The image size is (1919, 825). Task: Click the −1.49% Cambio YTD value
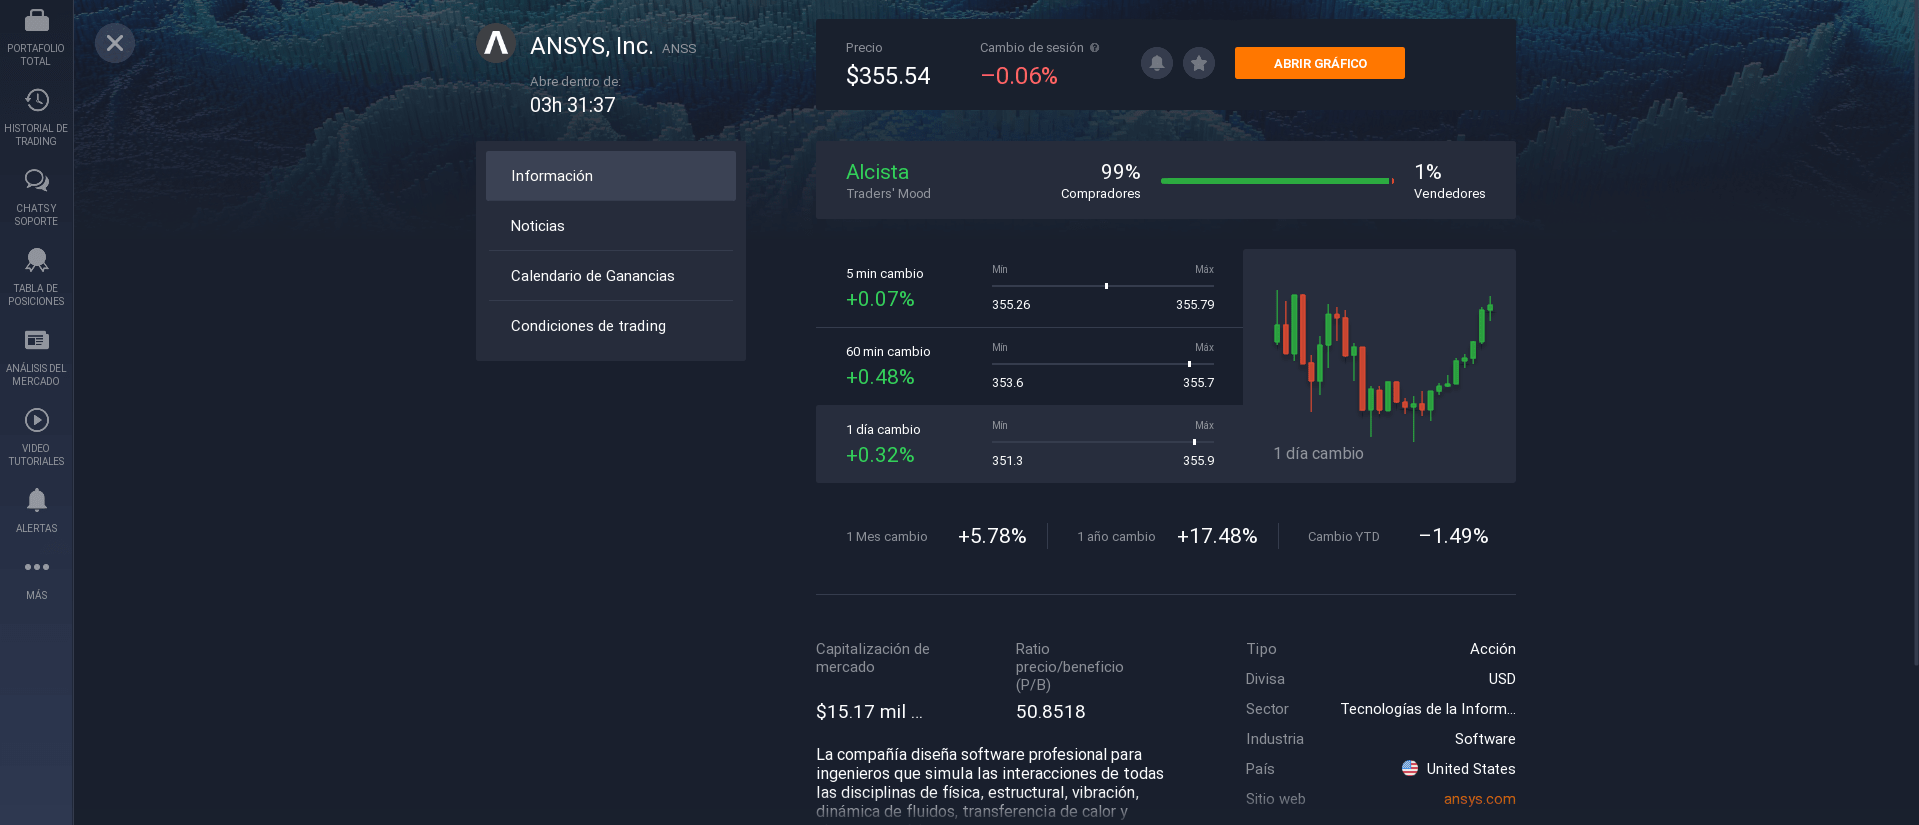pyautogui.click(x=1453, y=536)
